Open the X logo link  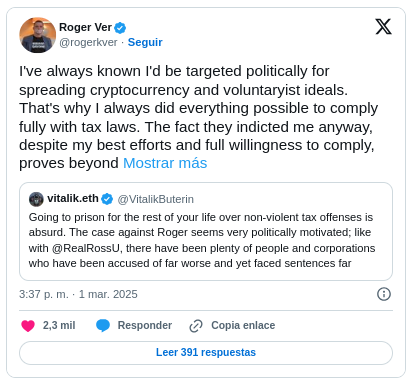coord(383,27)
